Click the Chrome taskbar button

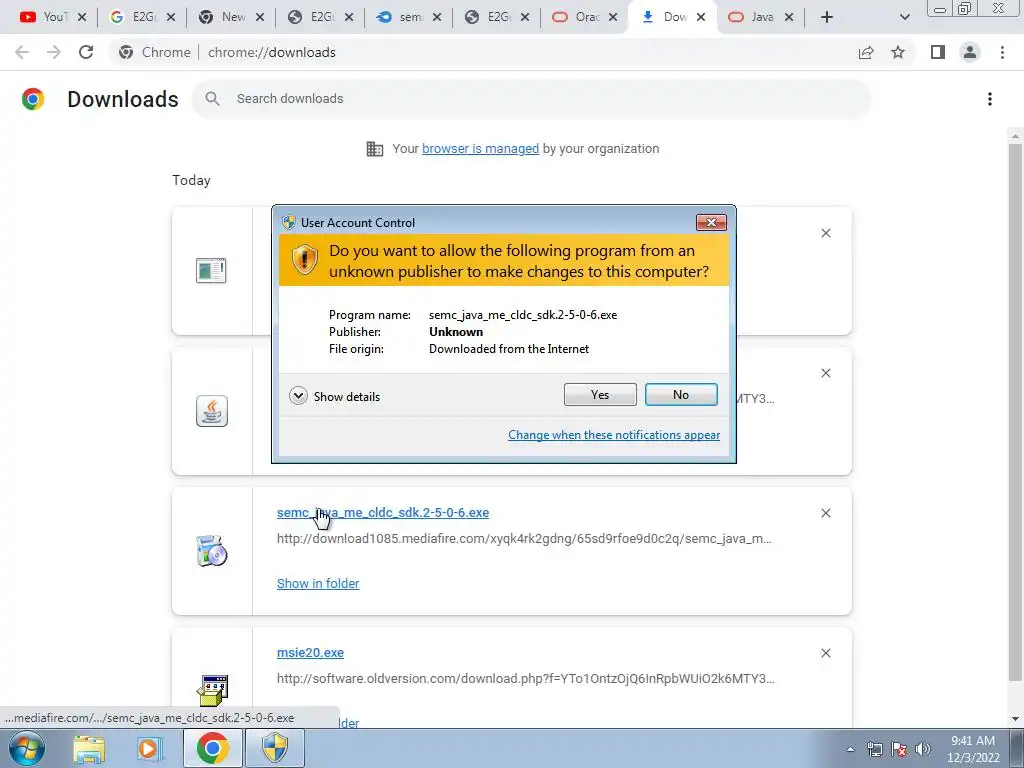[x=212, y=748]
